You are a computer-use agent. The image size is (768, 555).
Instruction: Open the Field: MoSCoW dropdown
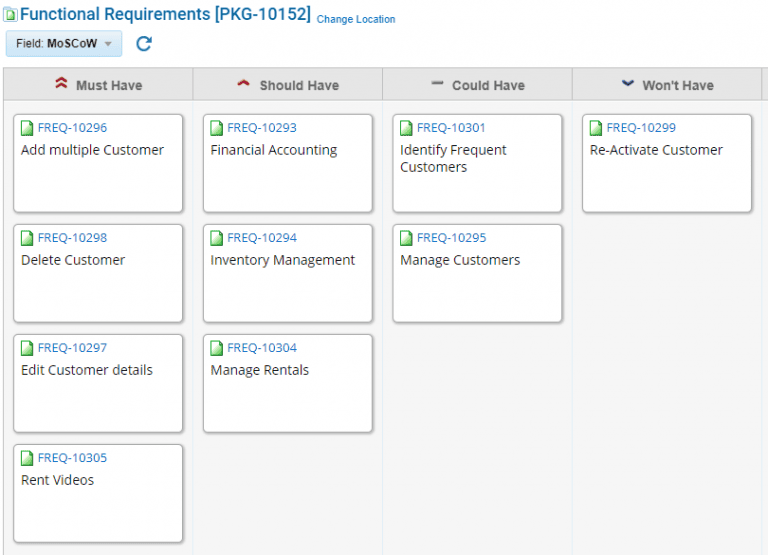pos(64,44)
